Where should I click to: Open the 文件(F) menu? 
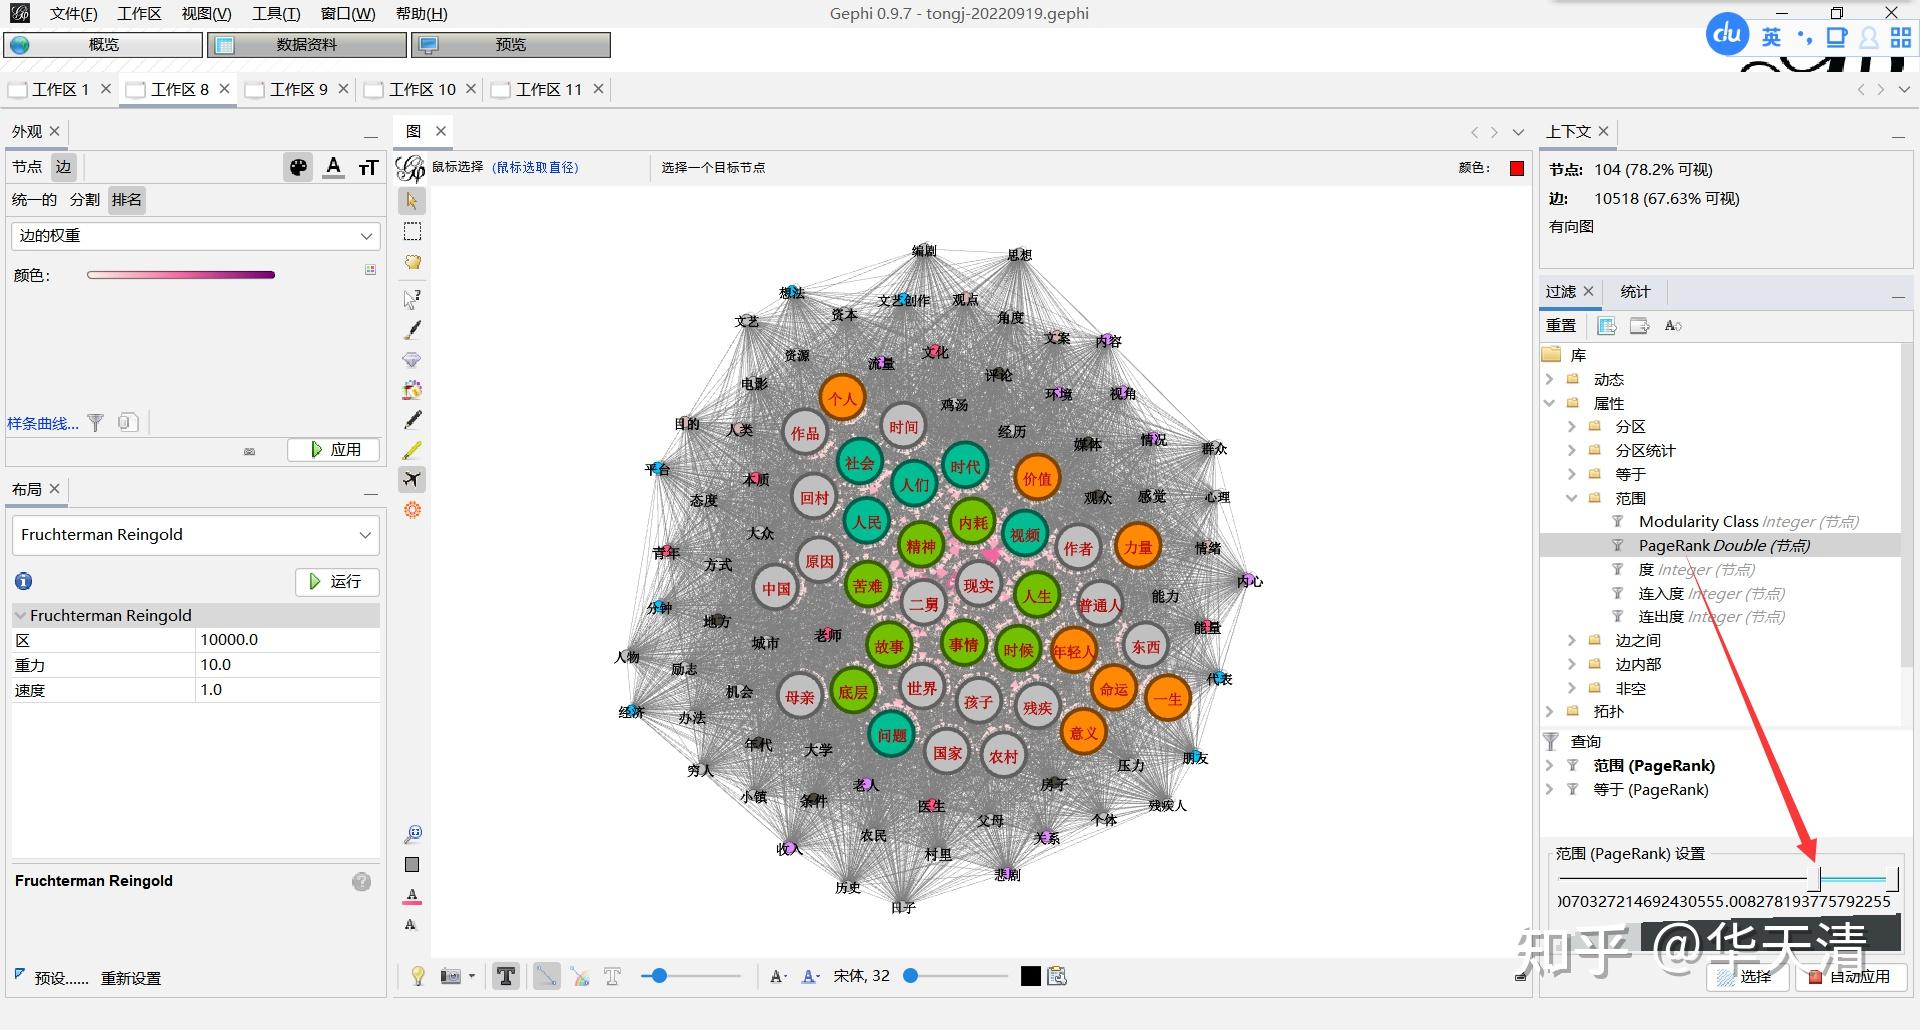(x=73, y=14)
